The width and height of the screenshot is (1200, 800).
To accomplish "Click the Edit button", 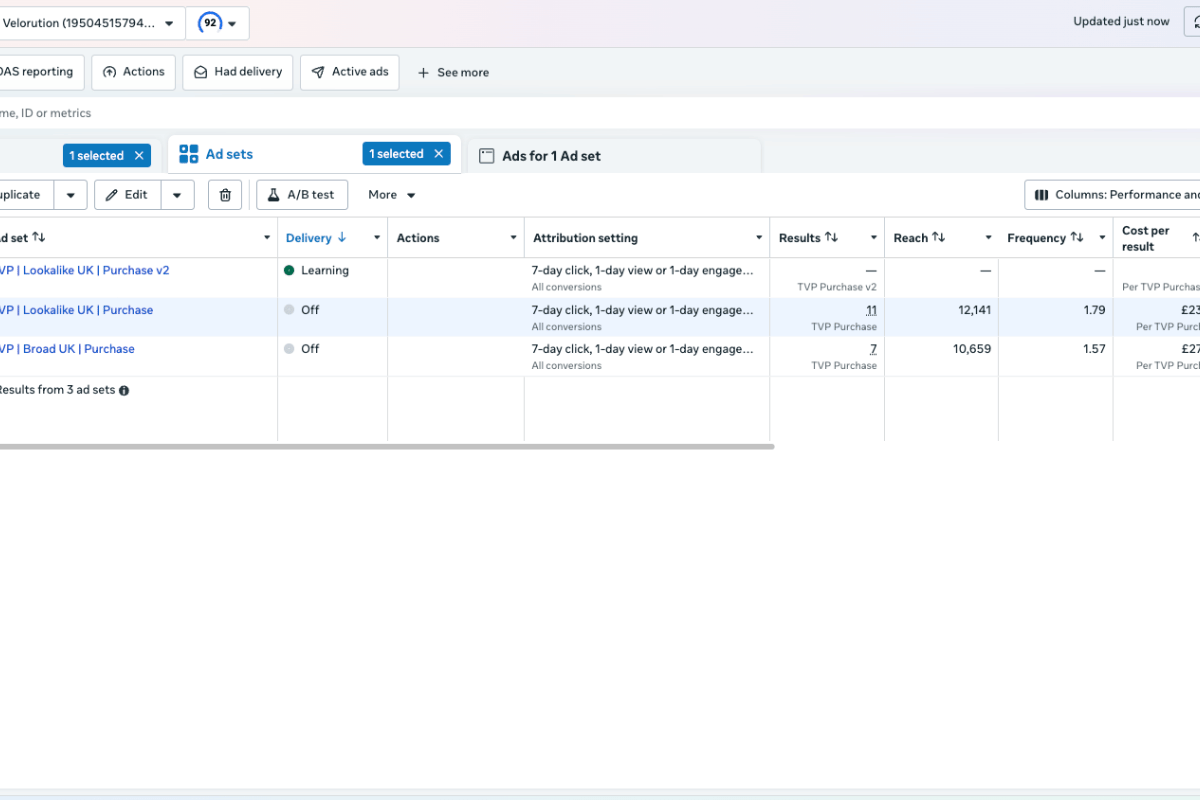I will pos(127,195).
